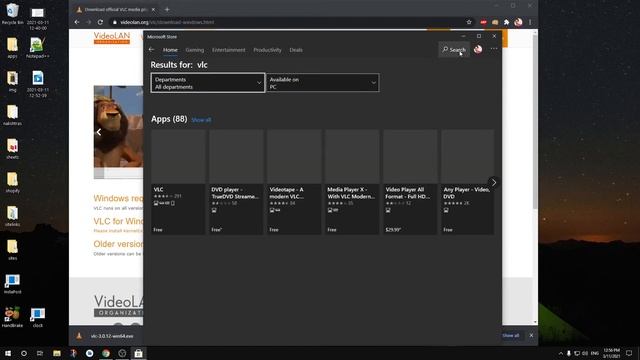This screenshot has width=640, height=360.
Task: Open Chrome extensions puzzle icon
Action: (507, 22)
